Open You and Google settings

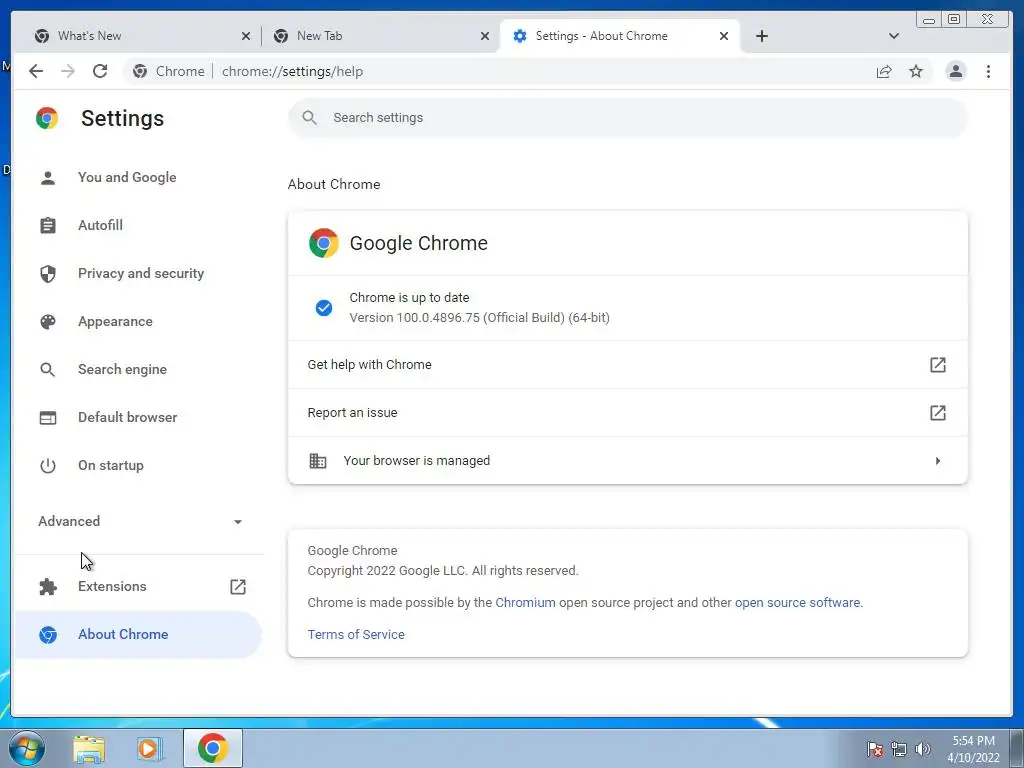click(x=139, y=178)
